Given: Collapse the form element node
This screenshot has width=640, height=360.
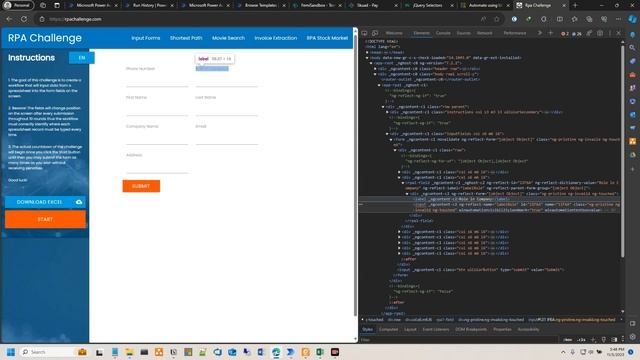Looking at the screenshot, I should [391, 139].
